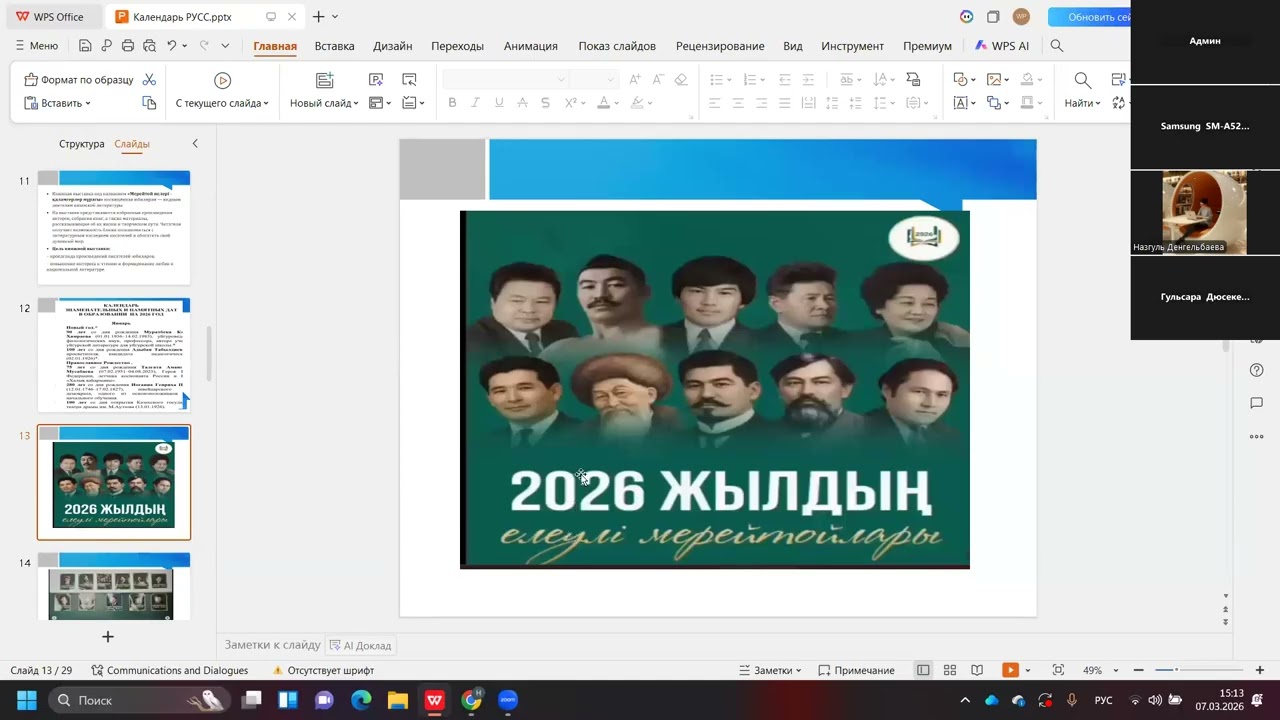Collapse the slide panel with the chevron
Screen dimensions: 1280x720
(195, 144)
